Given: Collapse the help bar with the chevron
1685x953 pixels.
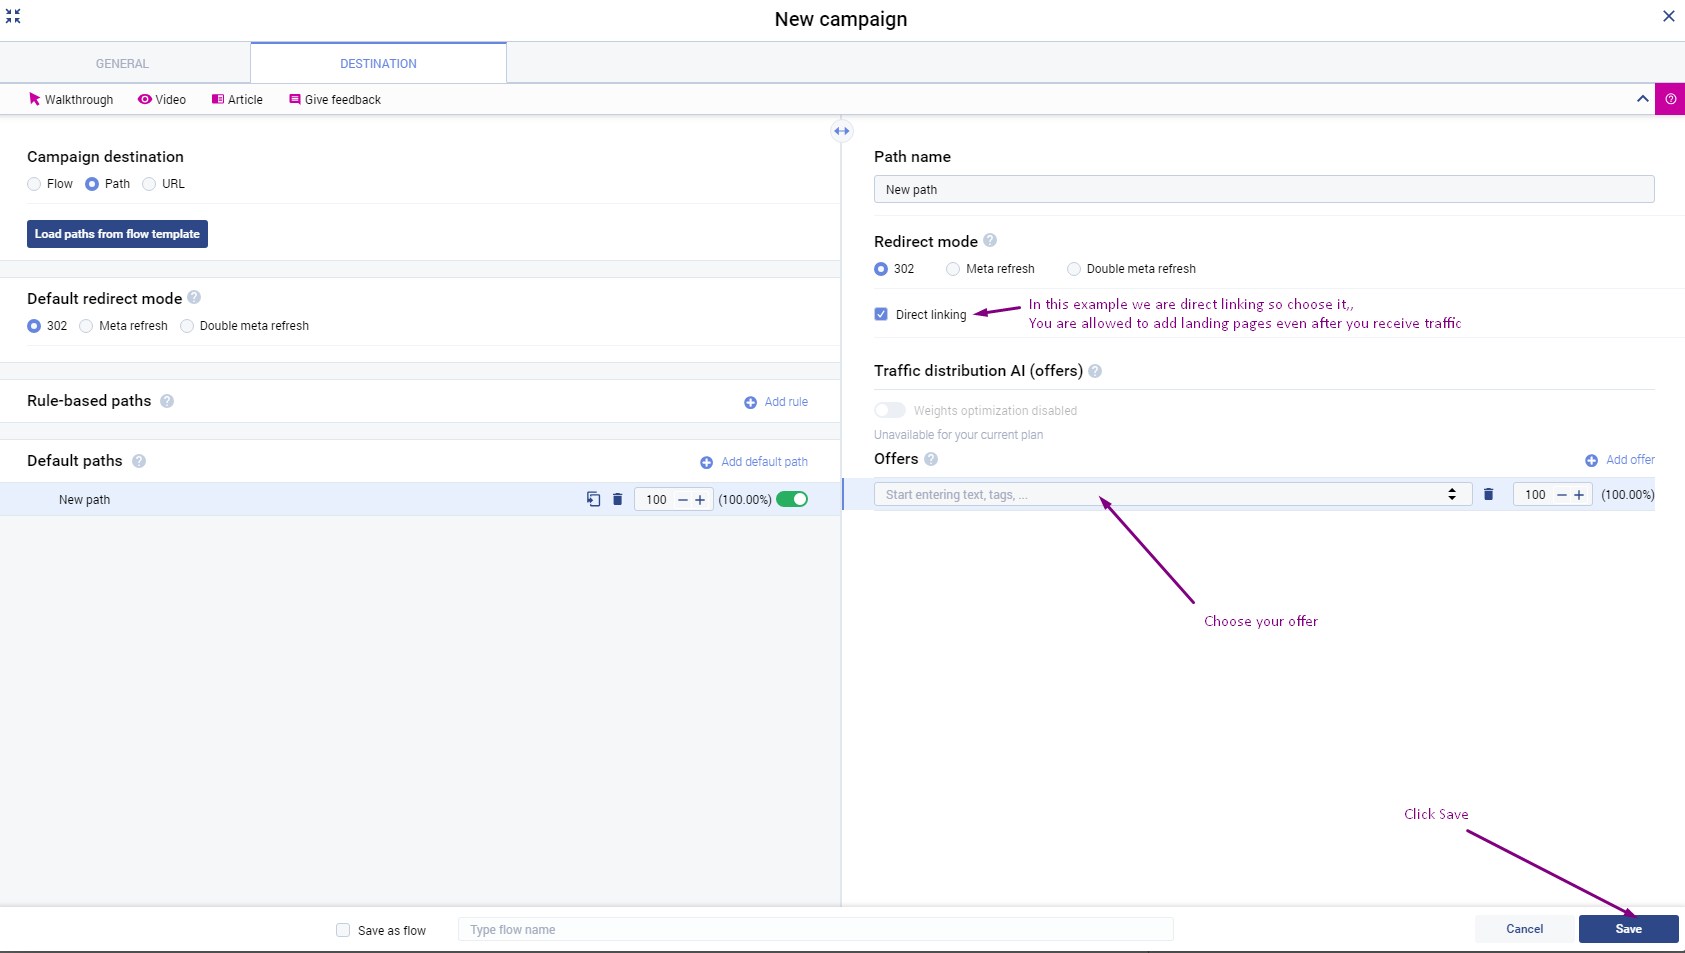Looking at the screenshot, I should pyautogui.click(x=1642, y=99).
